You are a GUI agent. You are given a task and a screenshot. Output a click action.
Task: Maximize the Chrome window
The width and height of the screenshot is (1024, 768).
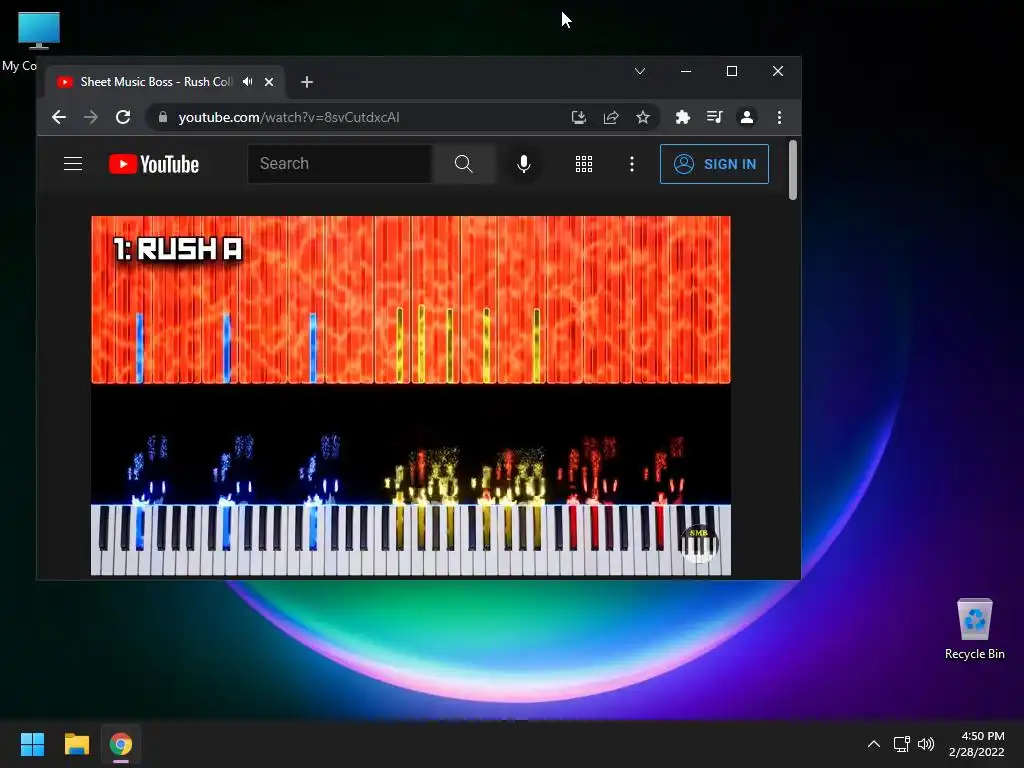(732, 71)
